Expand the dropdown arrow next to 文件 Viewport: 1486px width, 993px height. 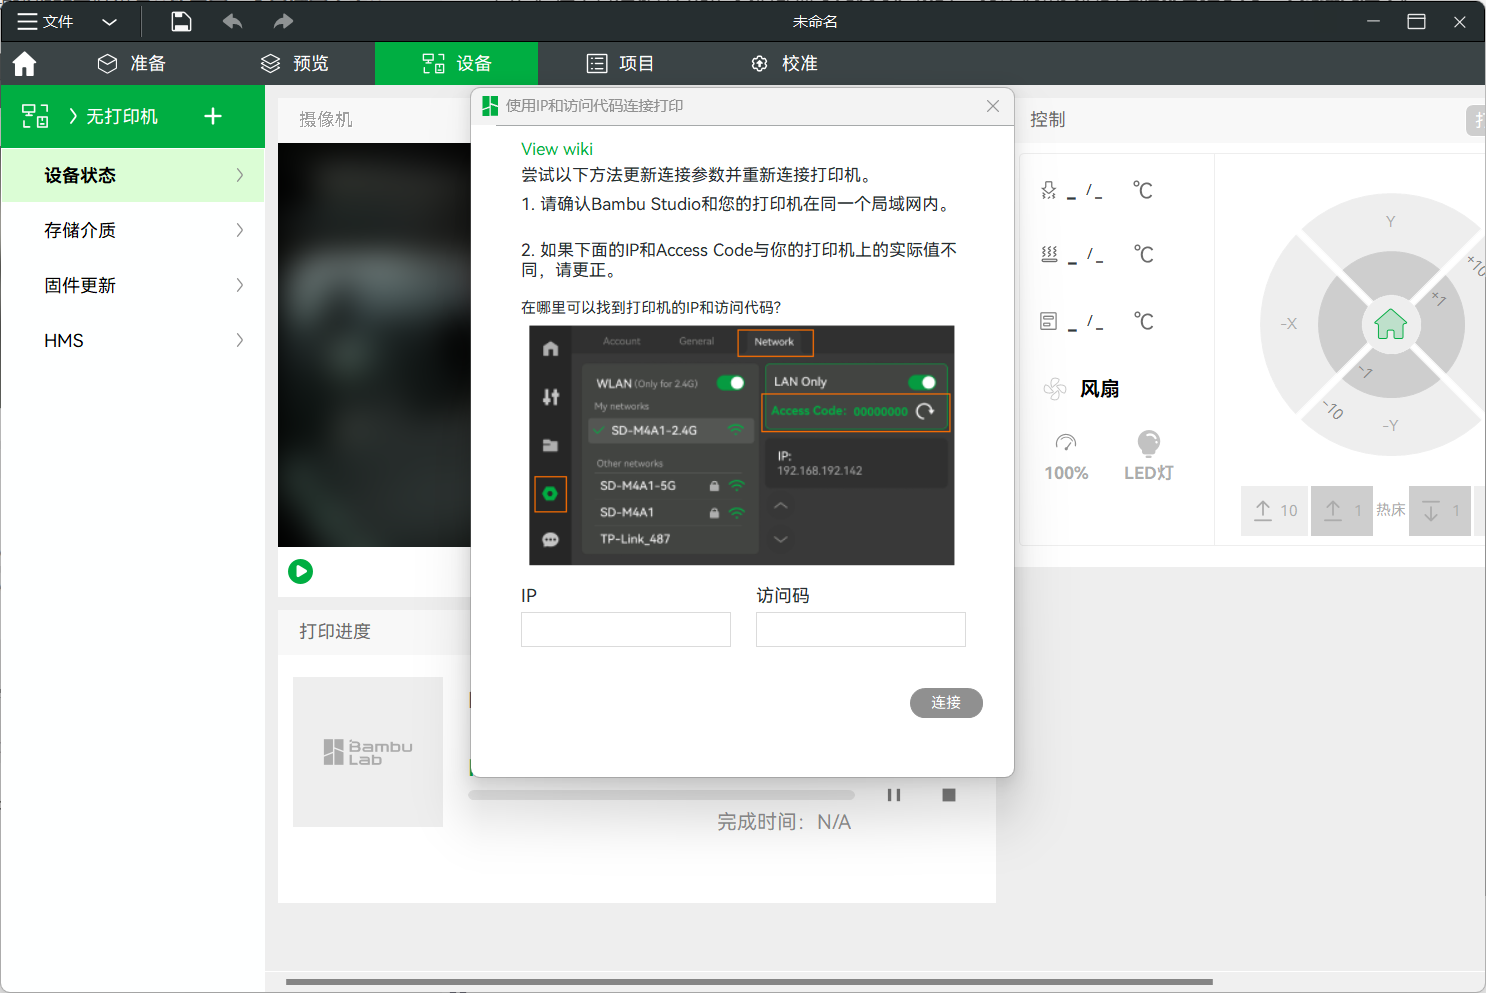110,22
